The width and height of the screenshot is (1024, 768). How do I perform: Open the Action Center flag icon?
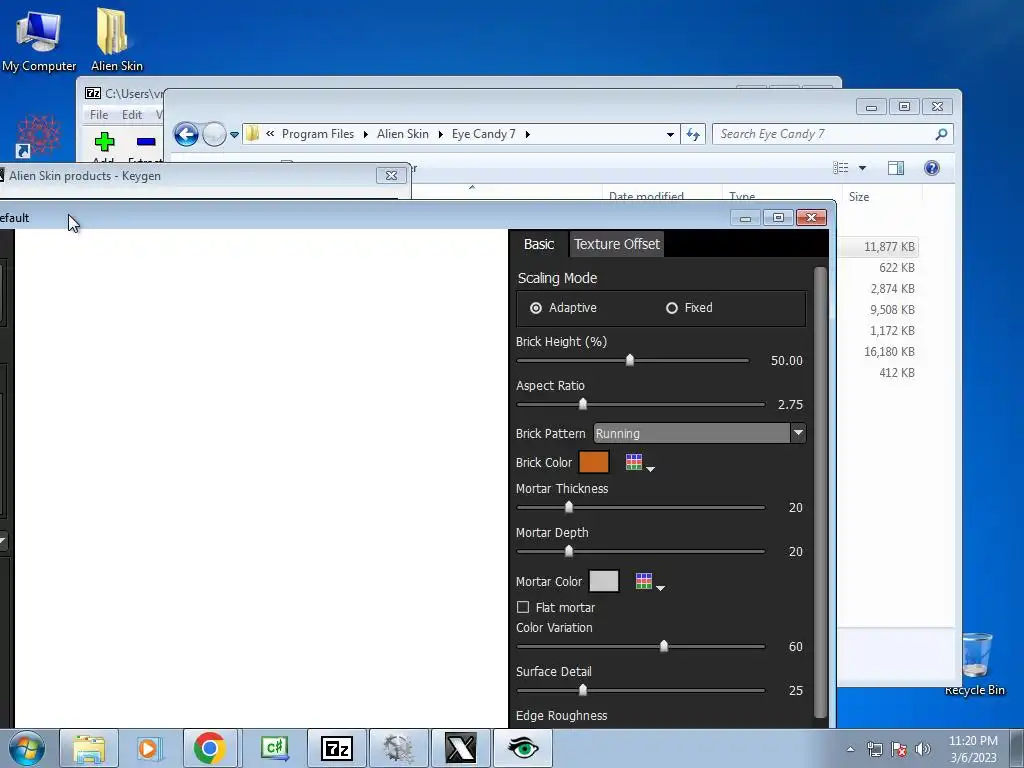pyautogui.click(x=899, y=749)
